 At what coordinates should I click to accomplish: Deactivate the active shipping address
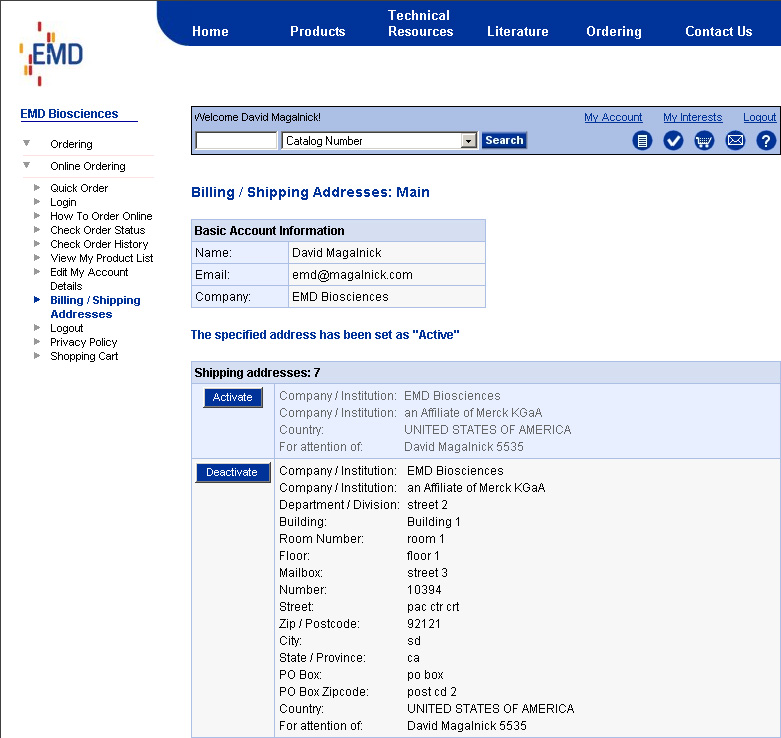[x=232, y=472]
